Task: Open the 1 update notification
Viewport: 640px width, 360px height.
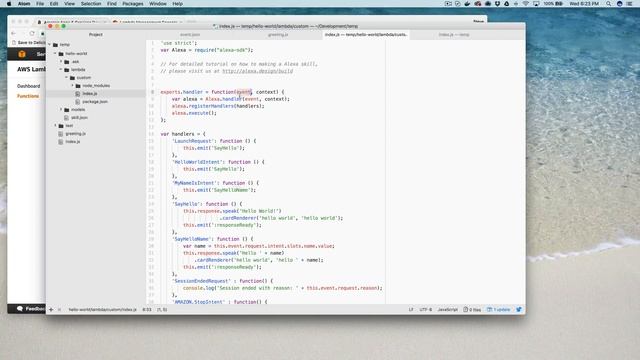Action: click(498, 309)
